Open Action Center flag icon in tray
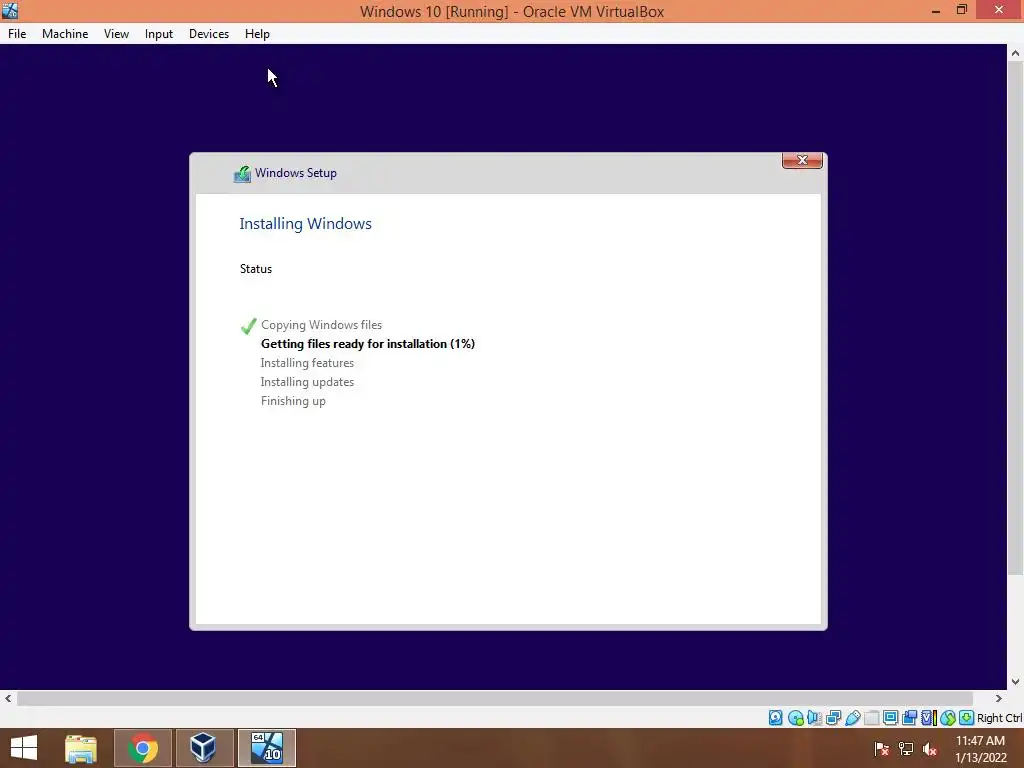Viewport: 1024px width, 768px height. 881,748
